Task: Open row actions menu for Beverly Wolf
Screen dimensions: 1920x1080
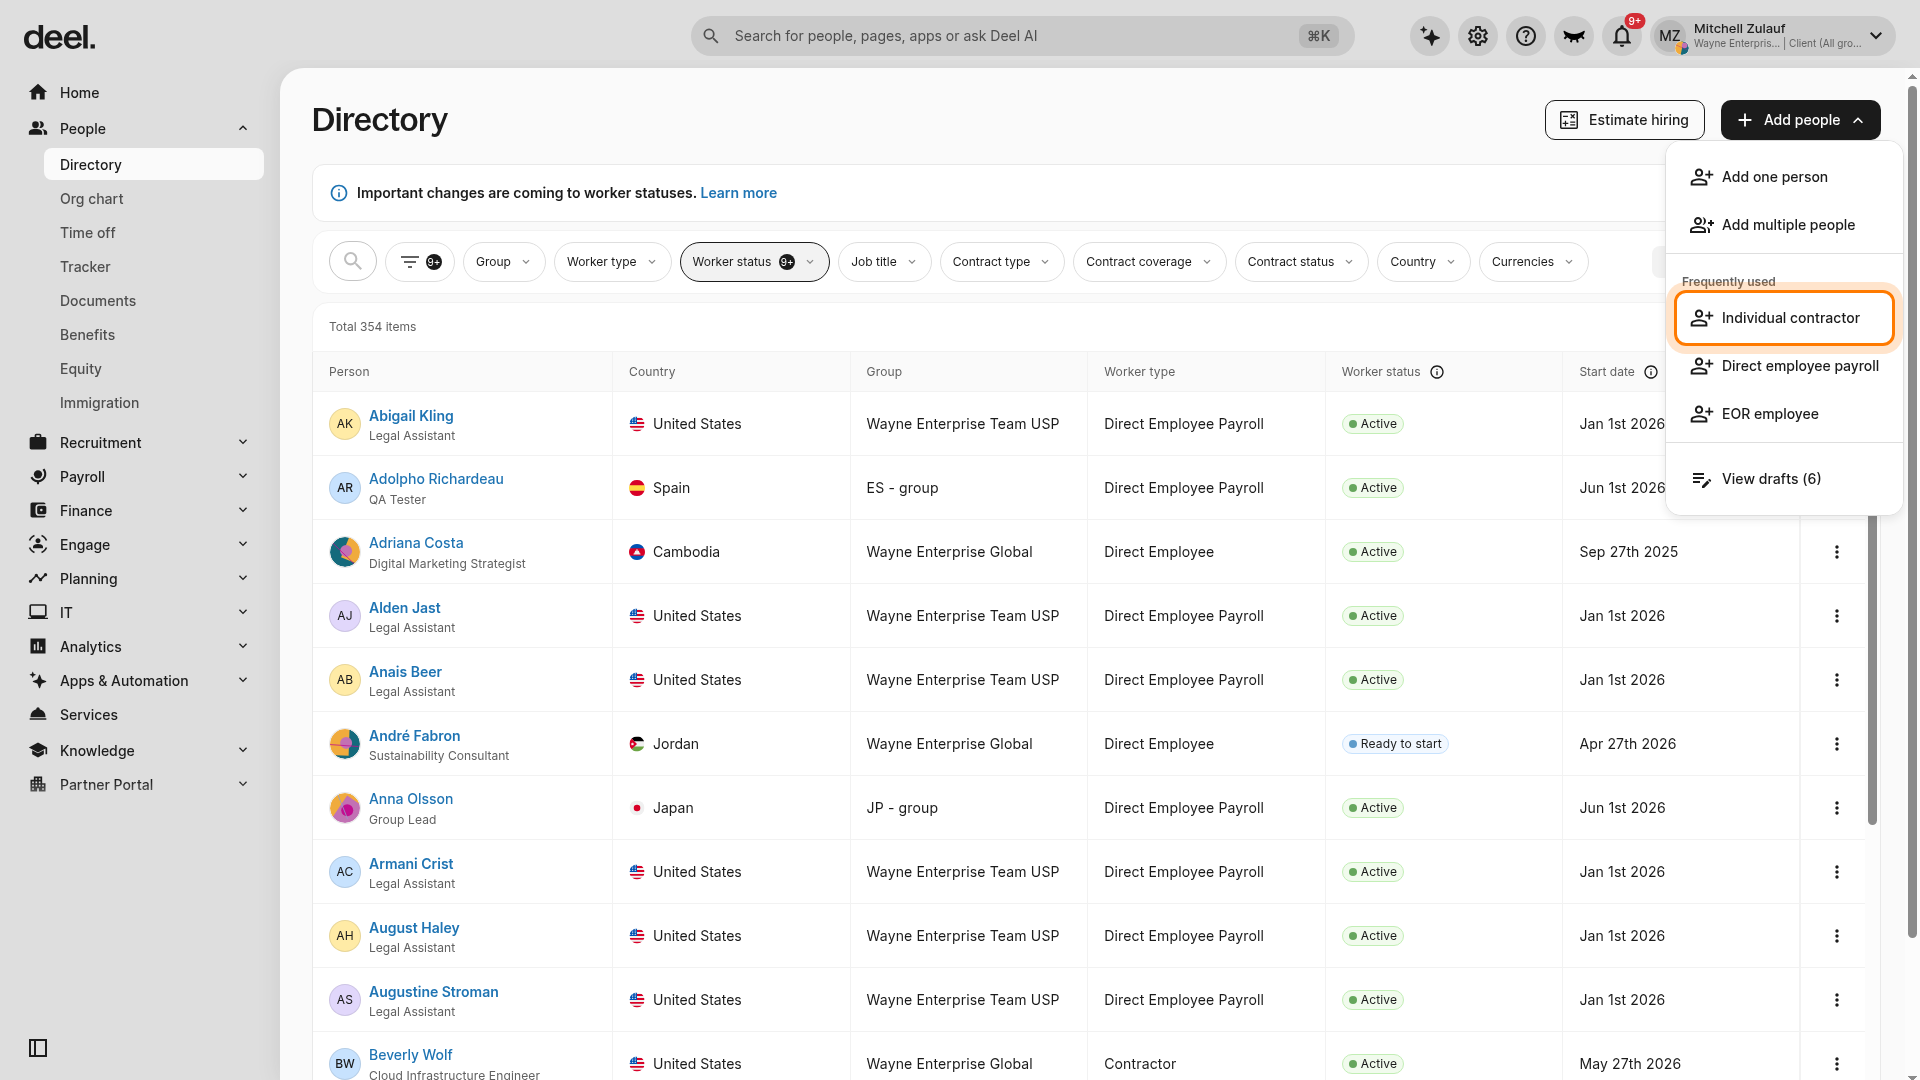Action: click(x=1837, y=1064)
